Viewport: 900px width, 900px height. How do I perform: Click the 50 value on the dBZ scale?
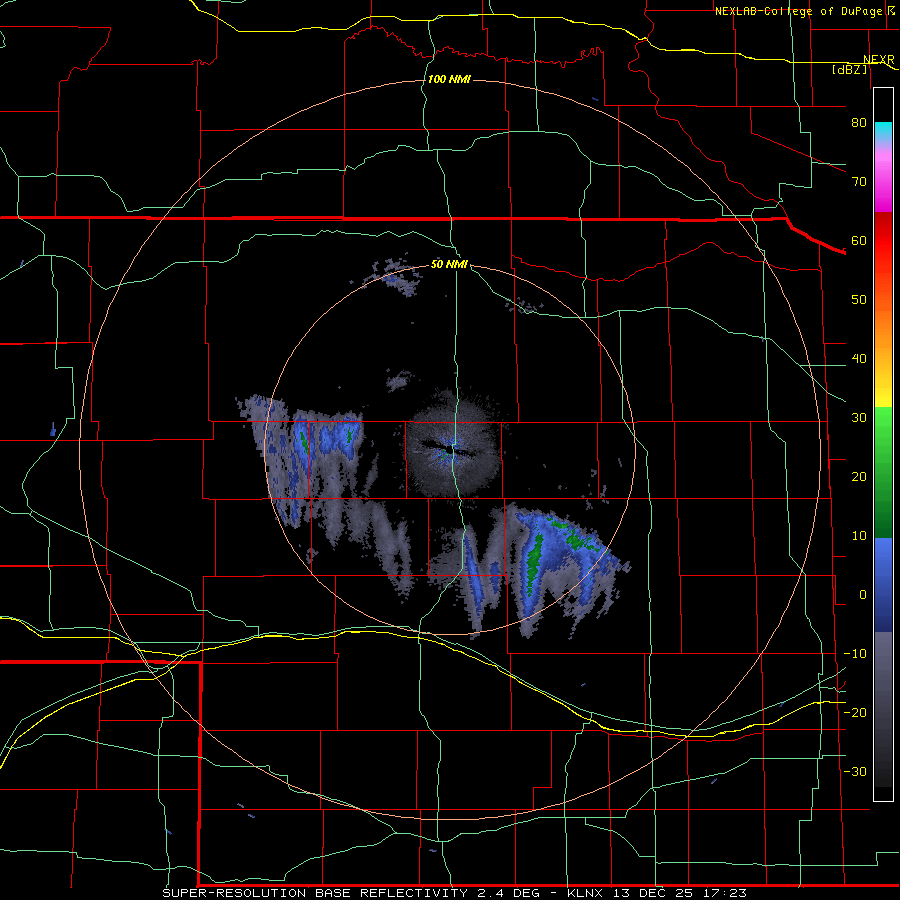point(859,300)
